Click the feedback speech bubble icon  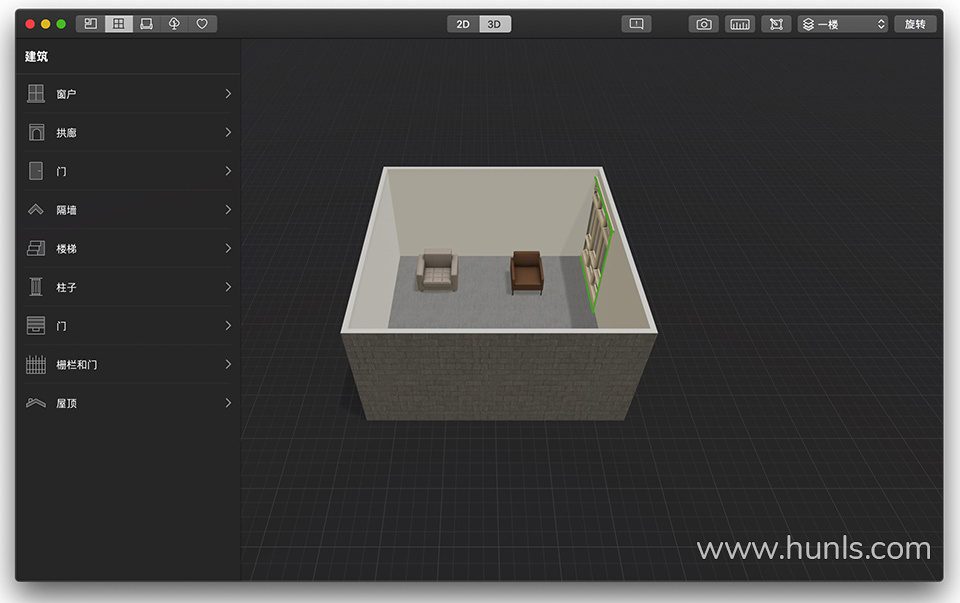point(636,24)
